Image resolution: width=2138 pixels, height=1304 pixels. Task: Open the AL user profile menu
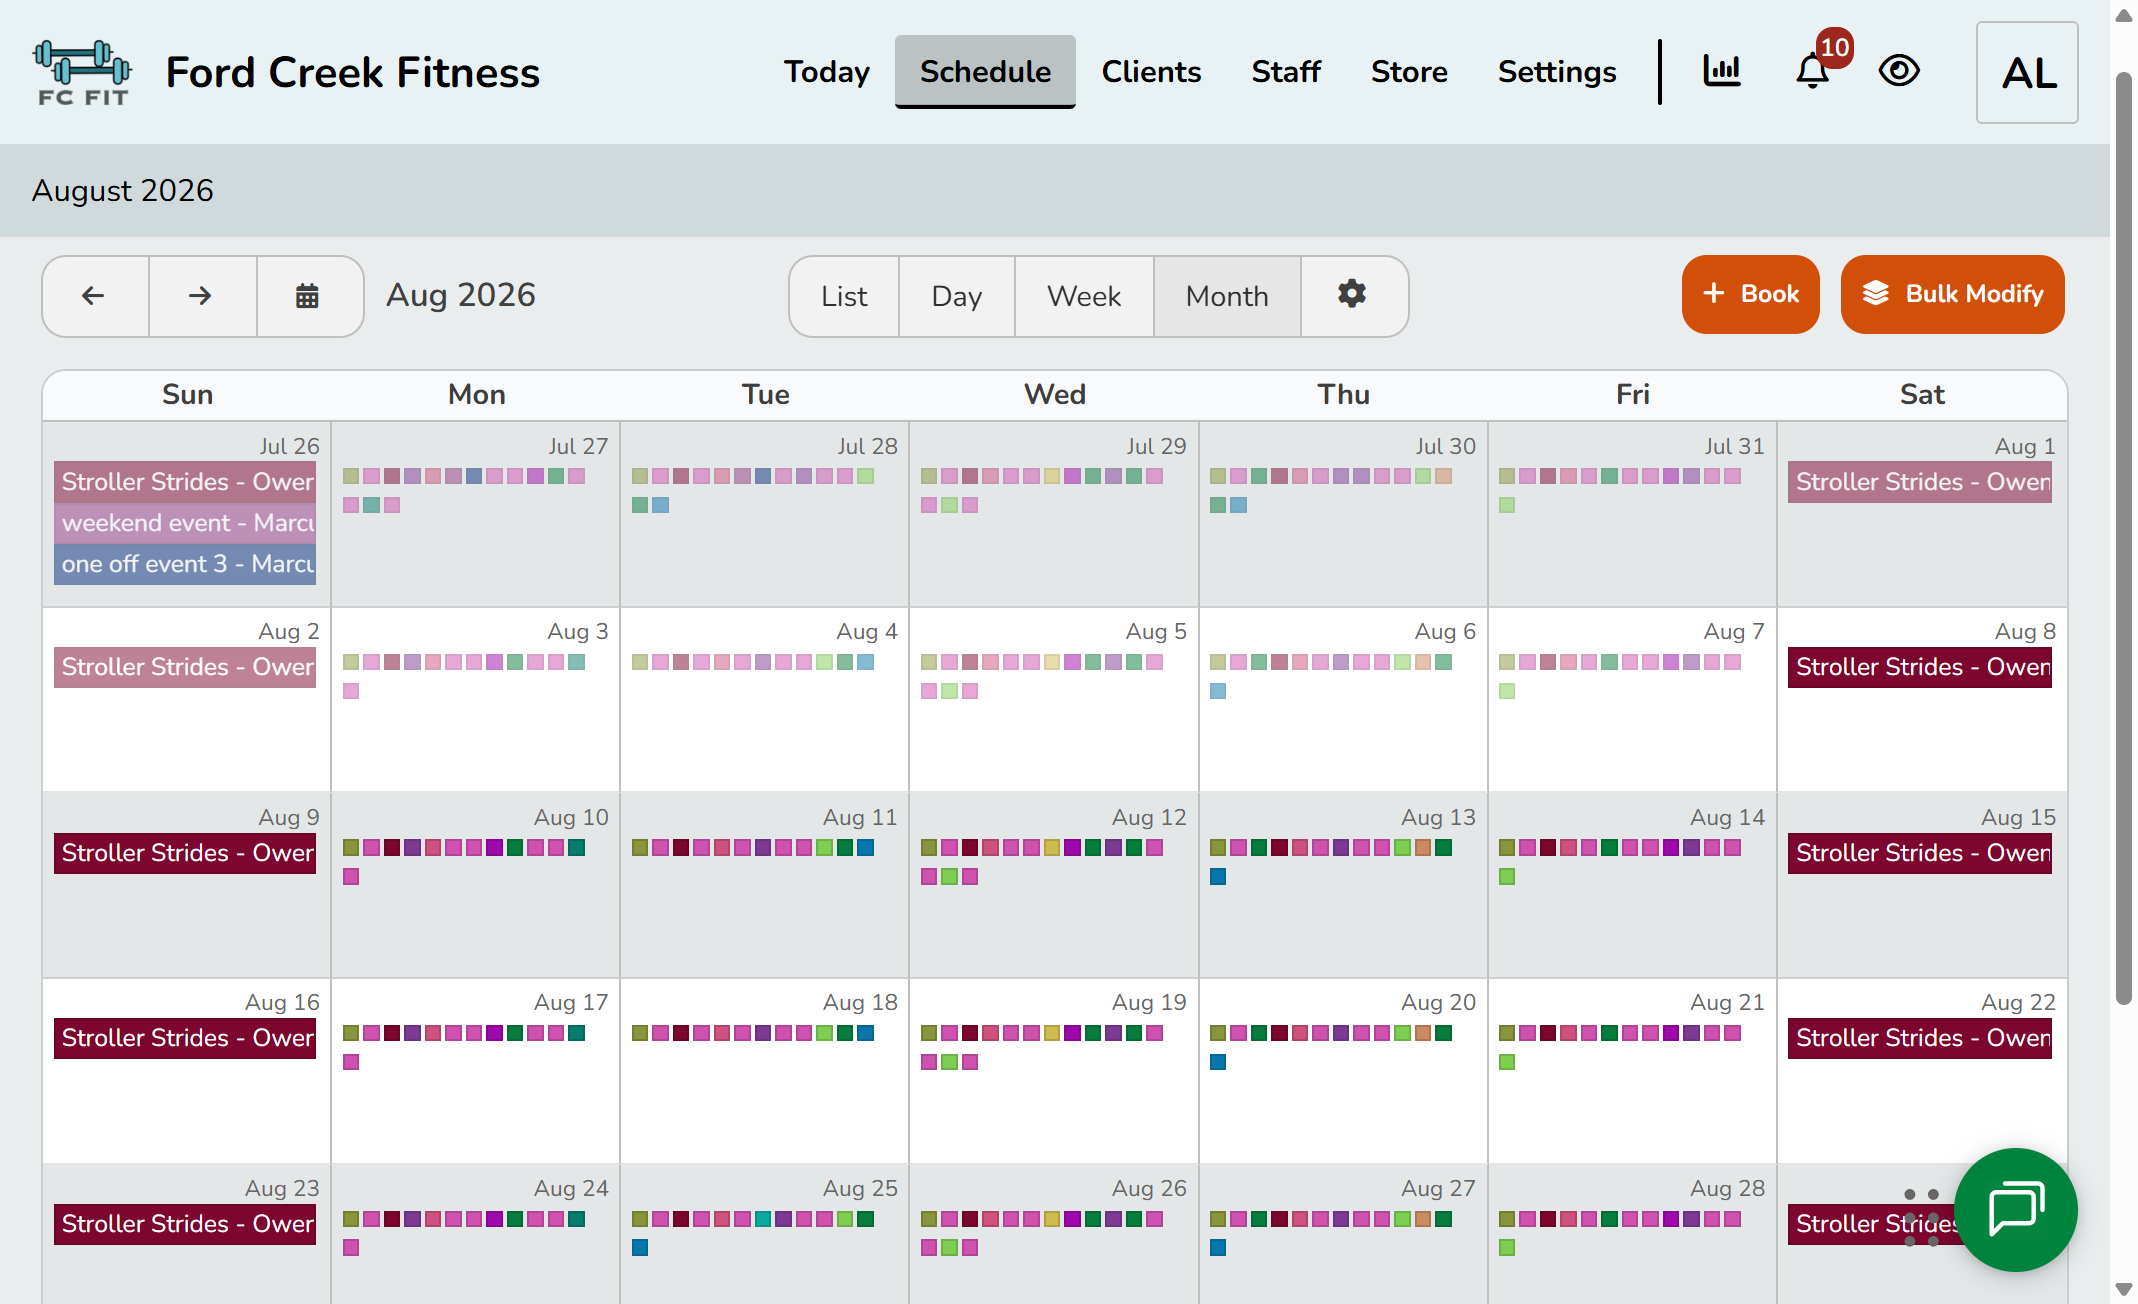point(2027,72)
